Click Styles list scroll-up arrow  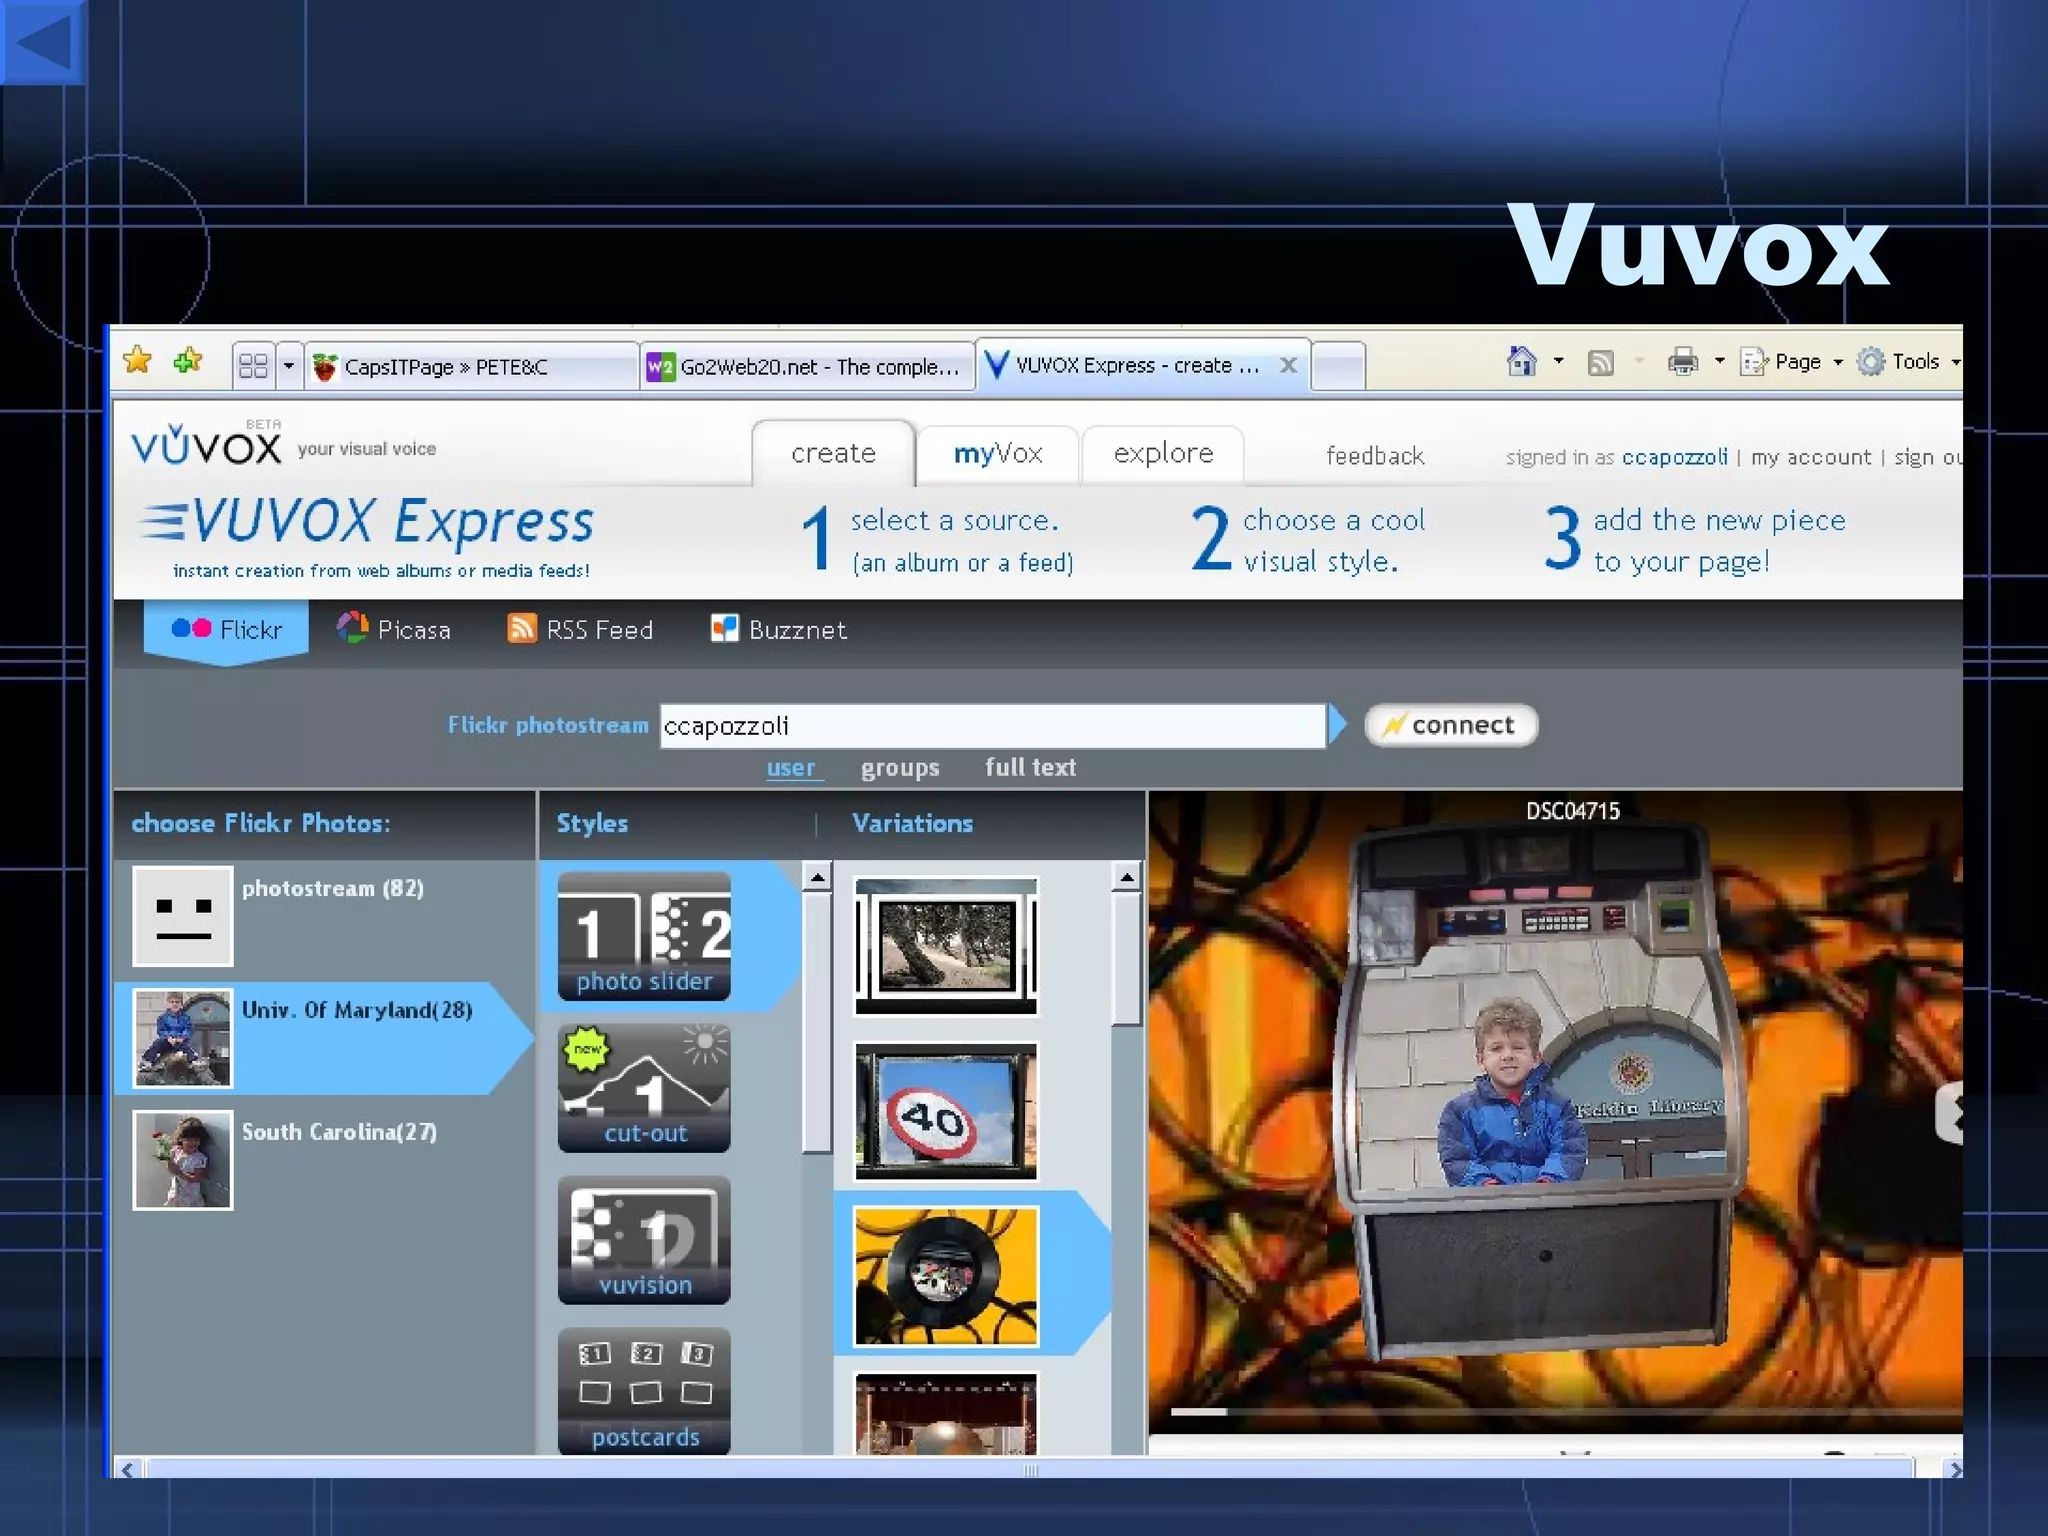pyautogui.click(x=817, y=877)
